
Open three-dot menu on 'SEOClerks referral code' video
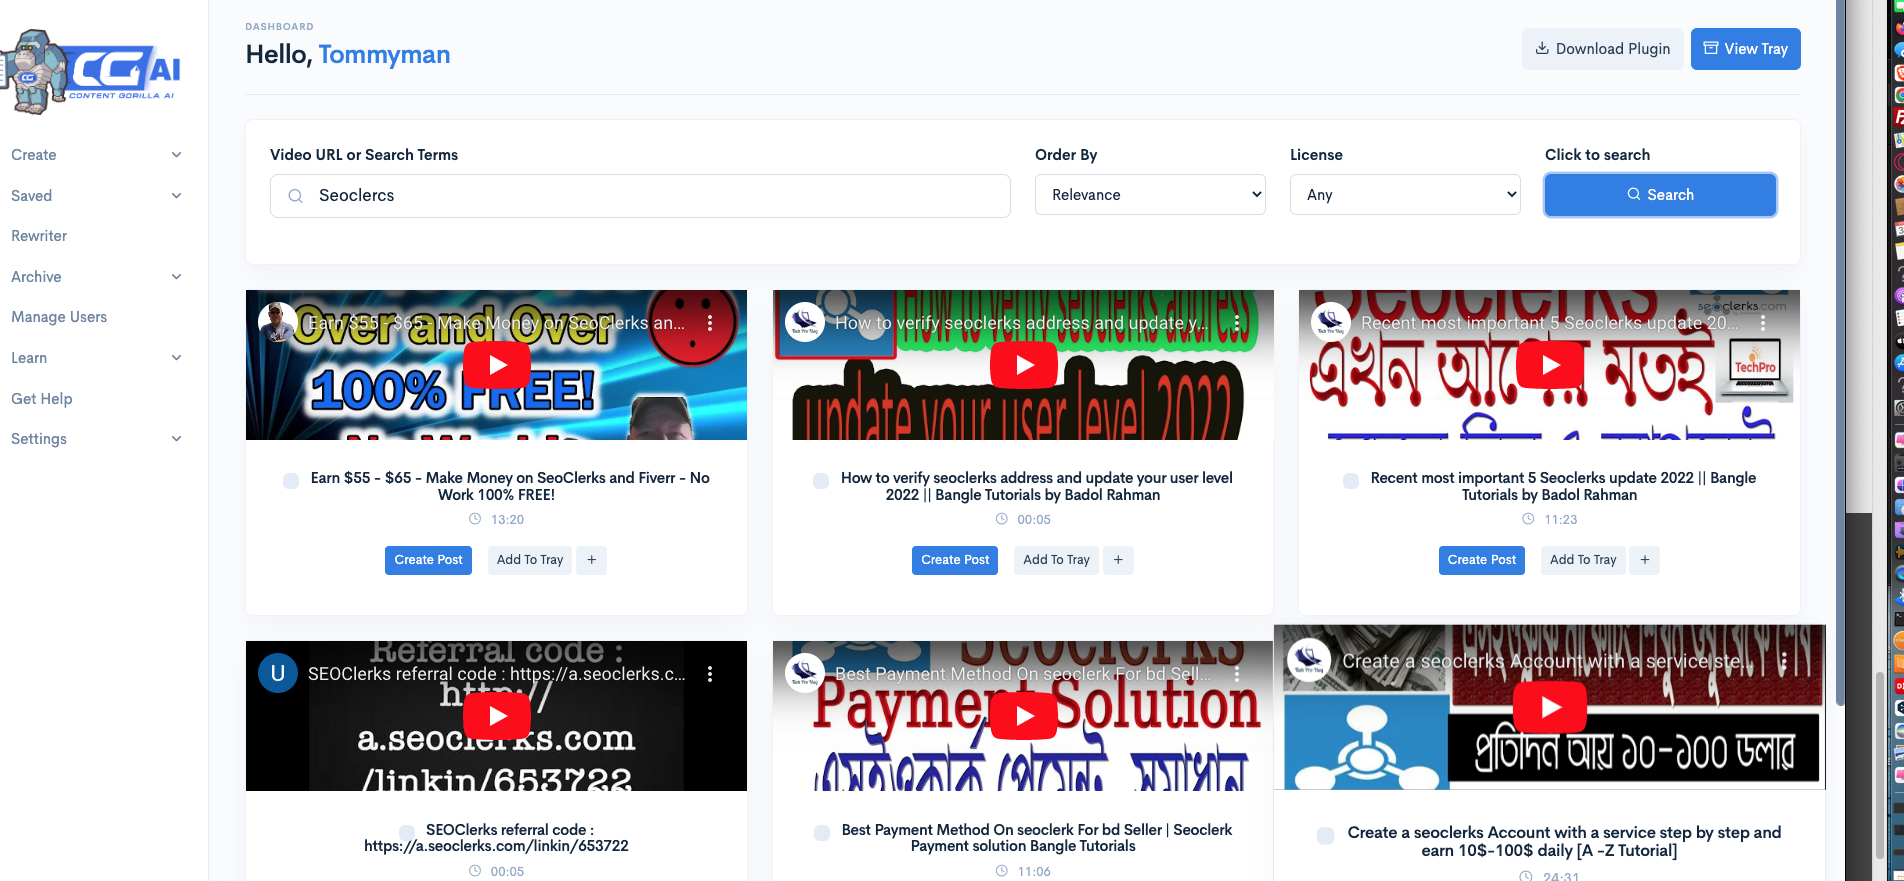click(710, 674)
